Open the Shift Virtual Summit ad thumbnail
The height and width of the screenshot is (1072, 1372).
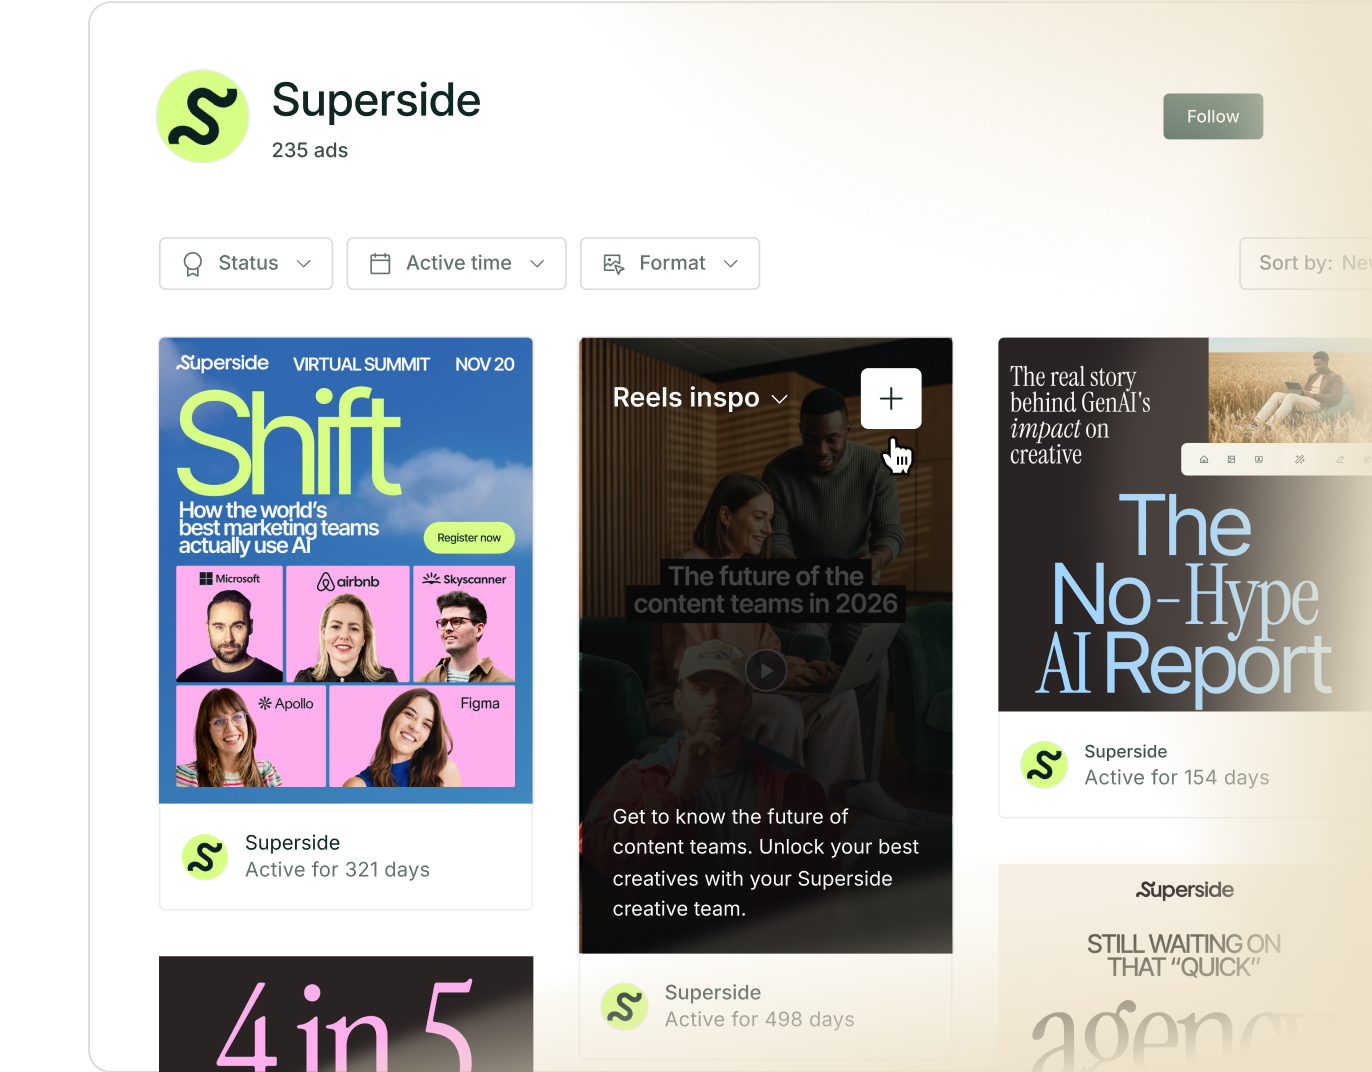[346, 570]
